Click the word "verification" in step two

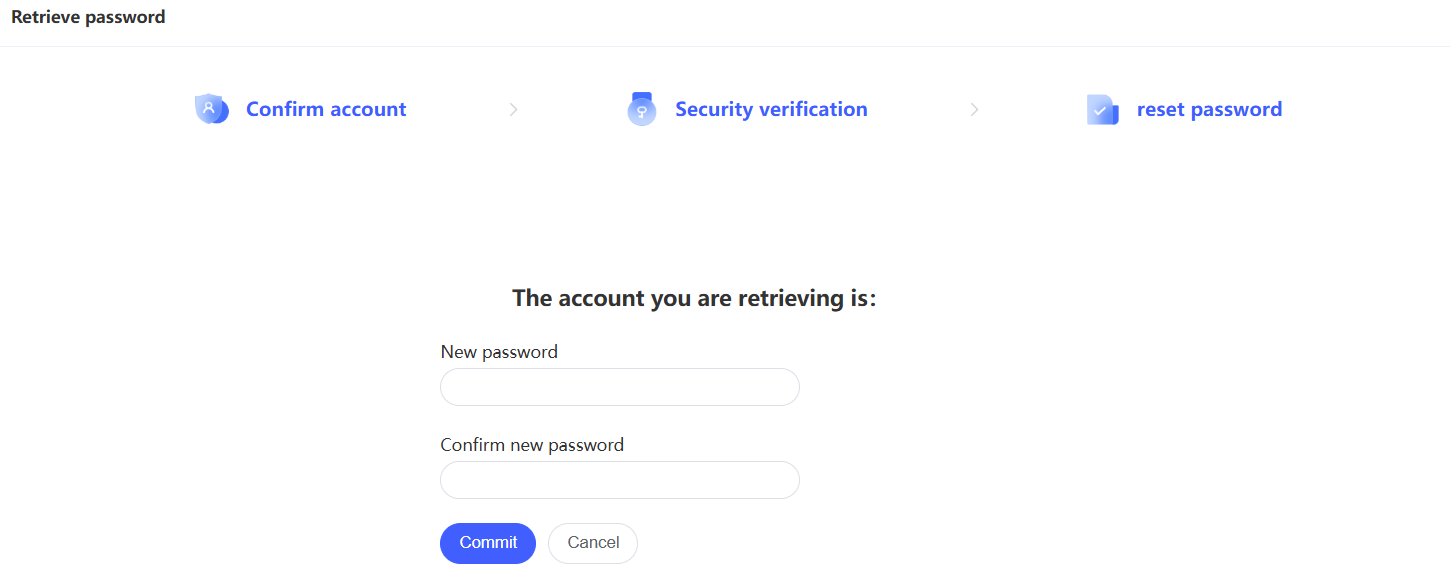pos(811,109)
